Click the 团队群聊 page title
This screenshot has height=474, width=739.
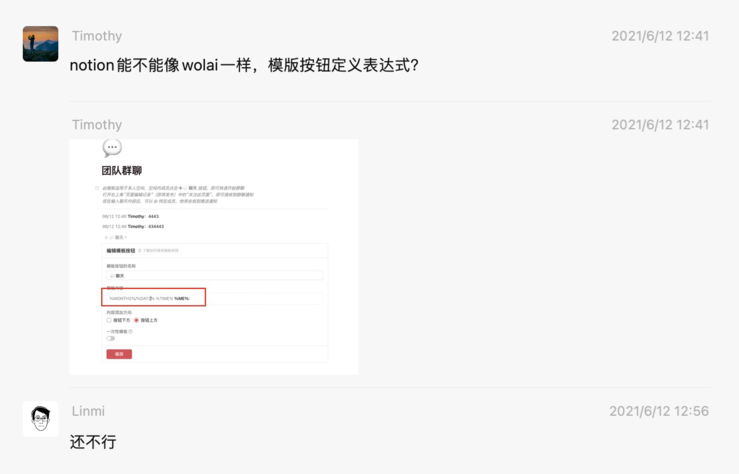tap(122, 171)
